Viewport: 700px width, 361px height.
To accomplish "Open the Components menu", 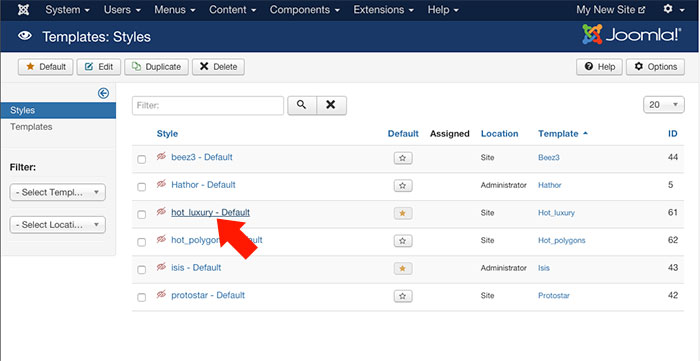I will pyautogui.click(x=304, y=9).
